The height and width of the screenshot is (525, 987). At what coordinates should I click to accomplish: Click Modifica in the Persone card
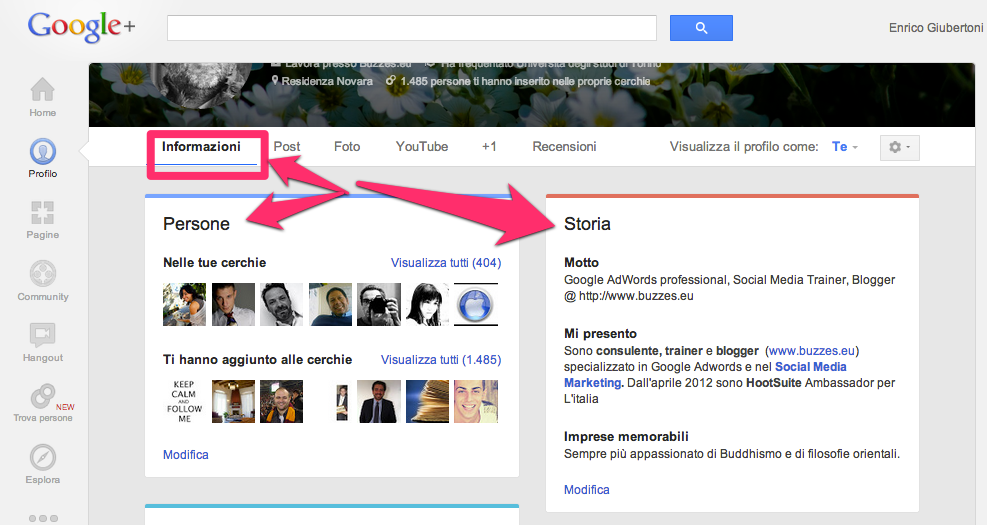click(186, 454)
